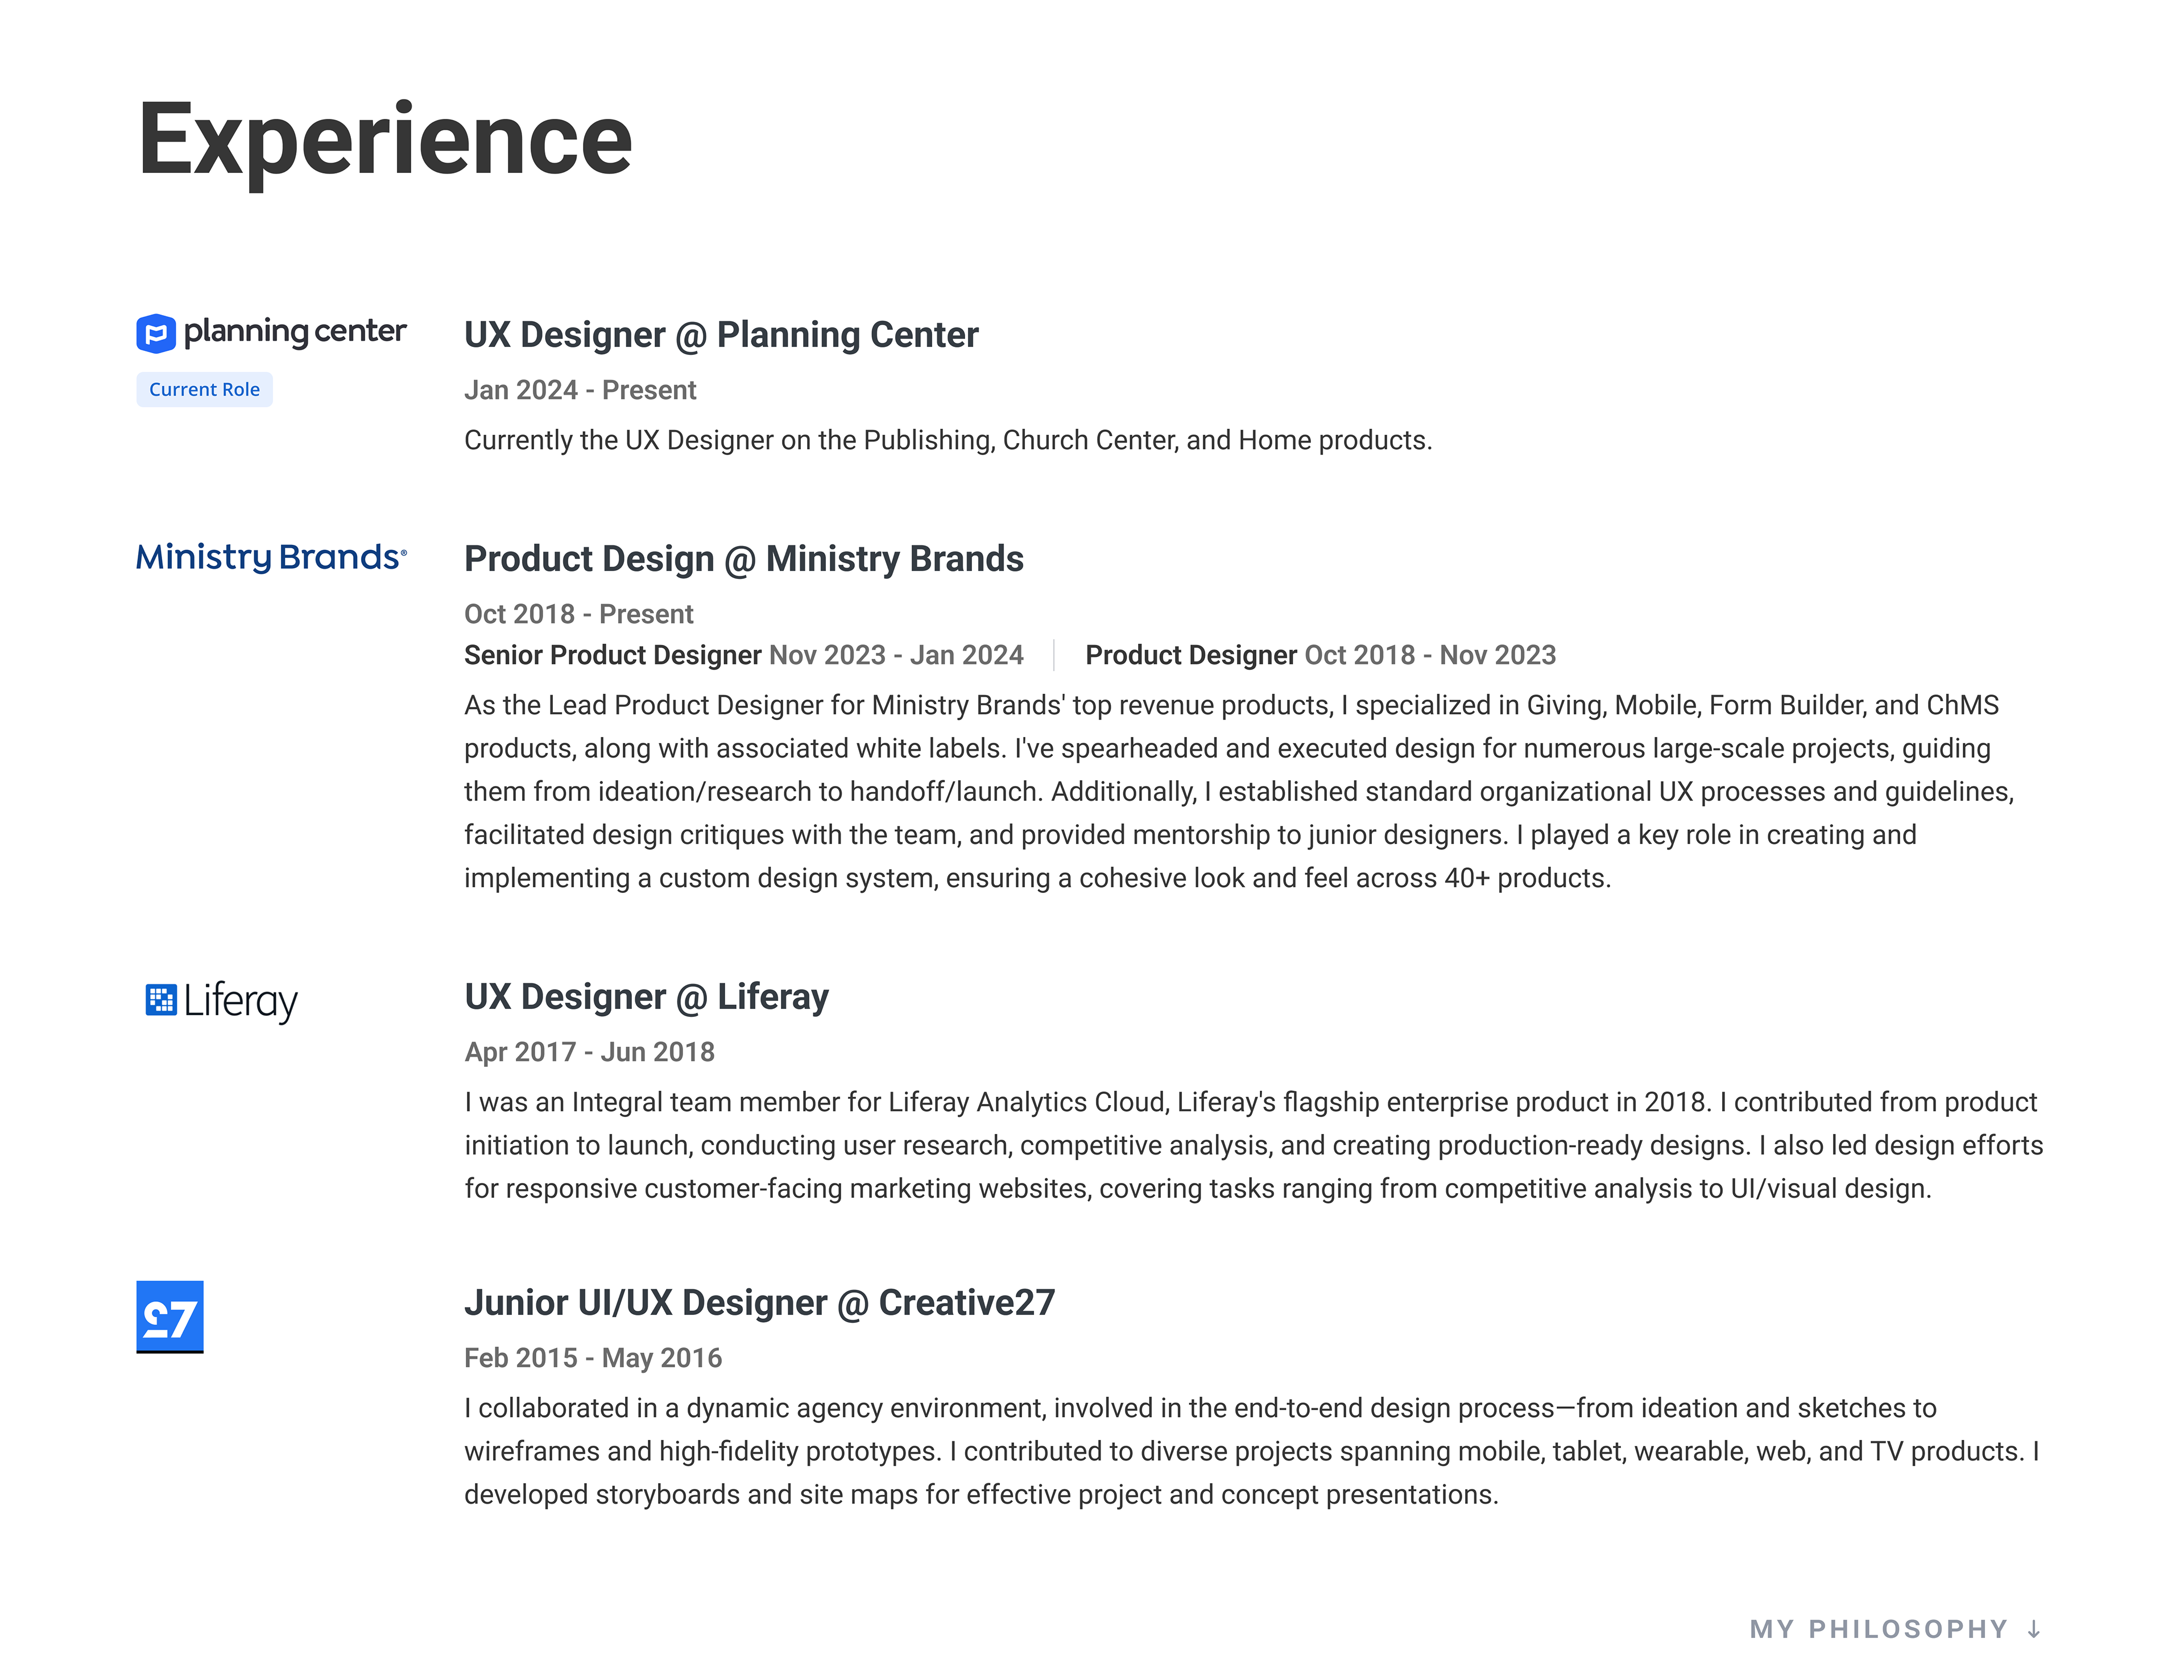
Task: Click the Product Design @ Ministry Brands title
Action: click(x=744, y=559)
